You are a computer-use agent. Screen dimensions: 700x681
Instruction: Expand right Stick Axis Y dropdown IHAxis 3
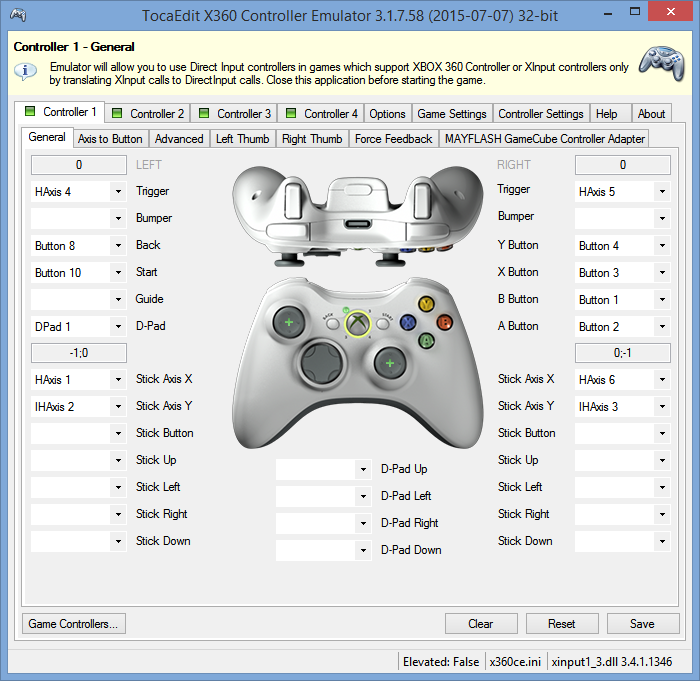click(x=662, y=406)
